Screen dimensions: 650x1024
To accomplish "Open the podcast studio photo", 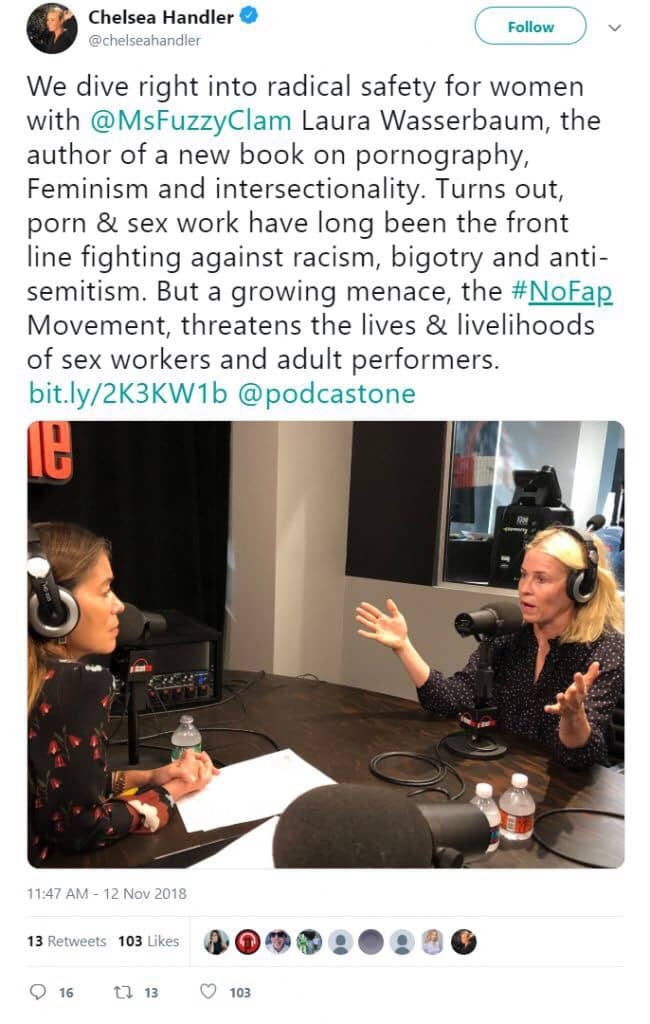I will (325, 645).
